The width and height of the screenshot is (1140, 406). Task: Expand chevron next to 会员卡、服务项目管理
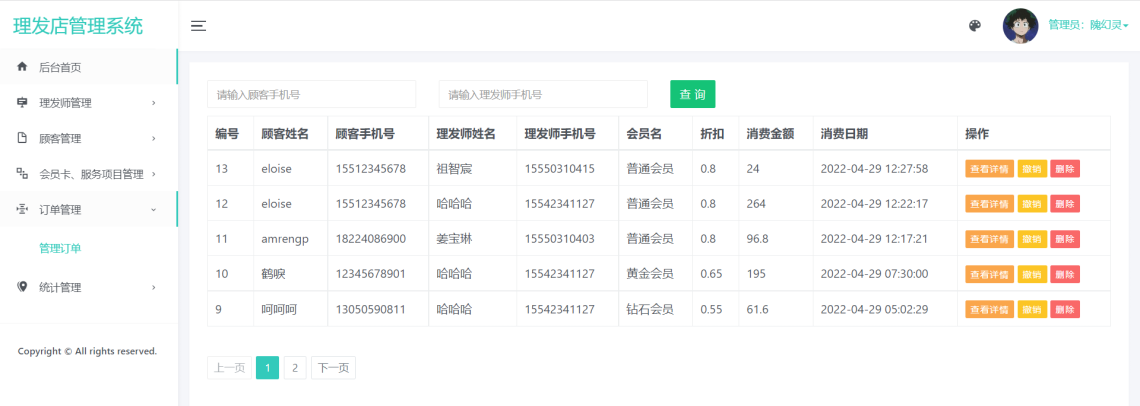click(153, 174)
